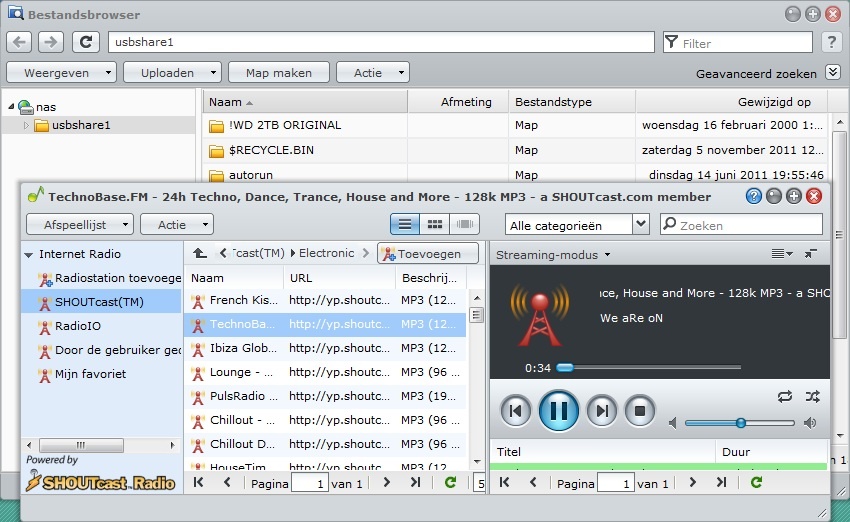850x522 pixels.
Task: Collapse the nas tree node
Action: point(11,107)
